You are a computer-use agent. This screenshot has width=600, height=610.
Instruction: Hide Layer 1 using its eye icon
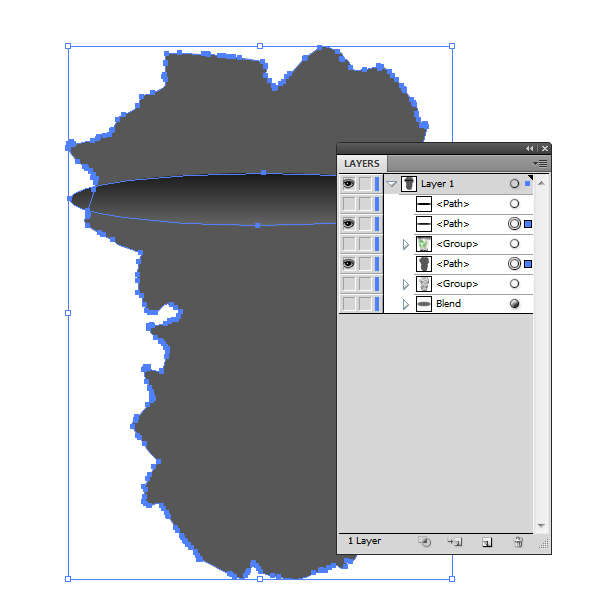pos(349,184)
